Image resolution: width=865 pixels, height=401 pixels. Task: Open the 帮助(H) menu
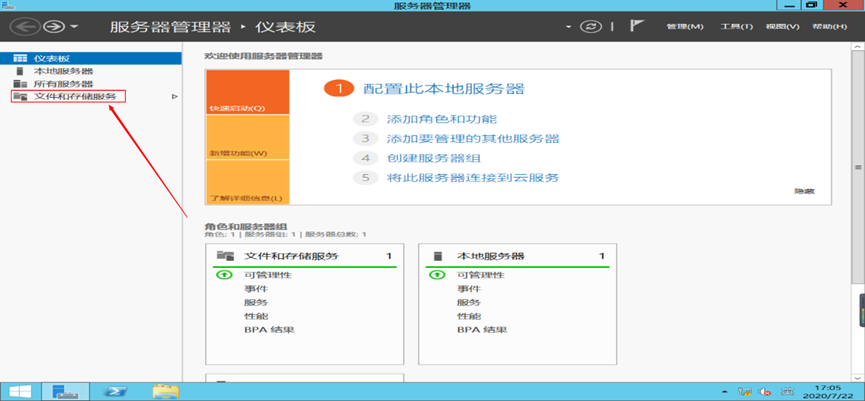pos(829,26)
